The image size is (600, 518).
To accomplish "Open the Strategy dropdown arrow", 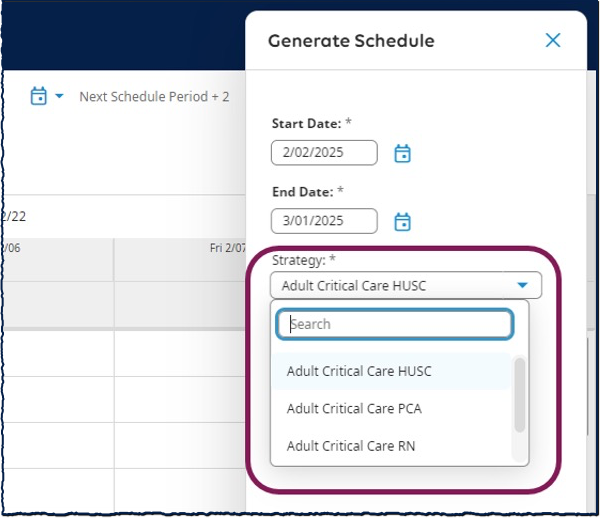I will pyautogui.click(x=522, y=285).
